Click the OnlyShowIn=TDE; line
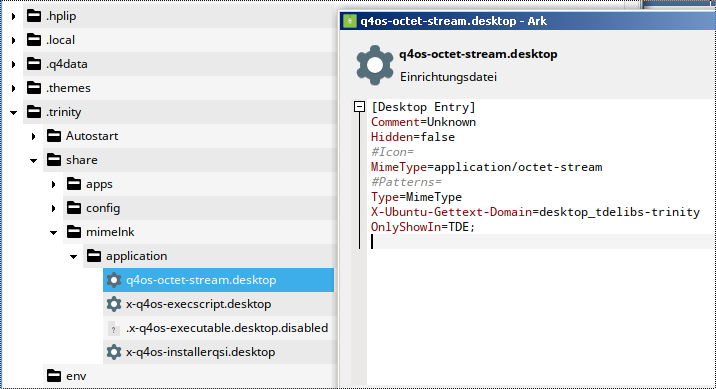This screenshot has height=389, width=716. pos(423,227)
